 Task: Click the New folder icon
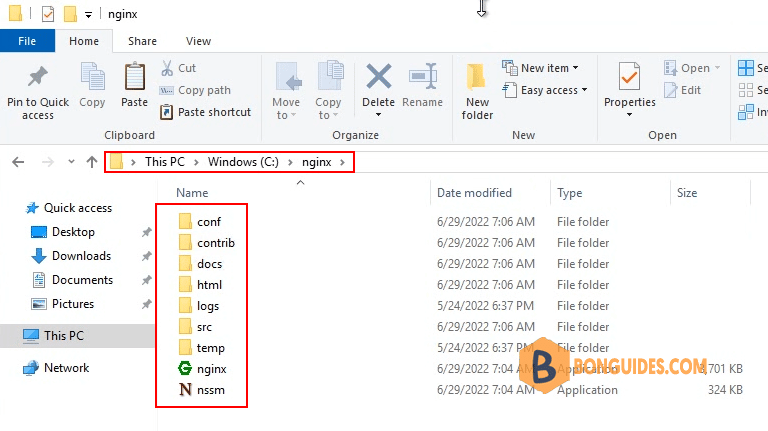click(x=476, y=77)
